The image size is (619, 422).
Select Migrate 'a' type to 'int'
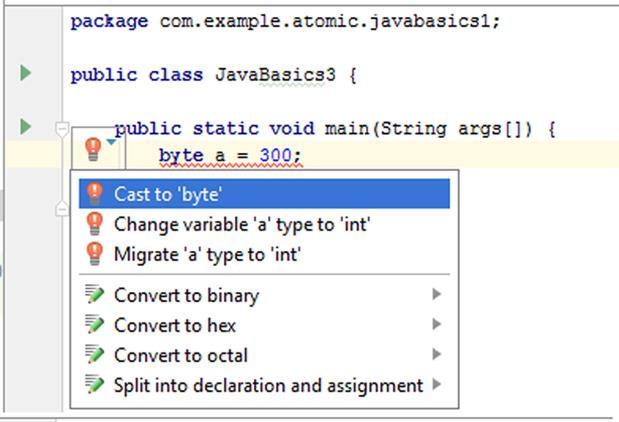(x=264, y=254)
